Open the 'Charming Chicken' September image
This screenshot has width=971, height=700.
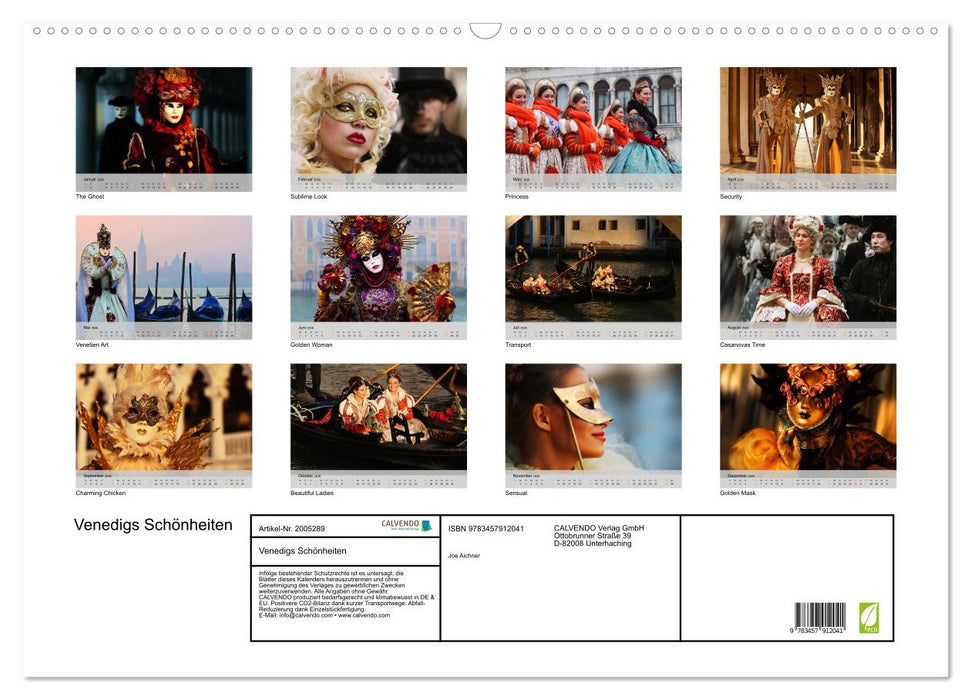(x=164, y=417)
